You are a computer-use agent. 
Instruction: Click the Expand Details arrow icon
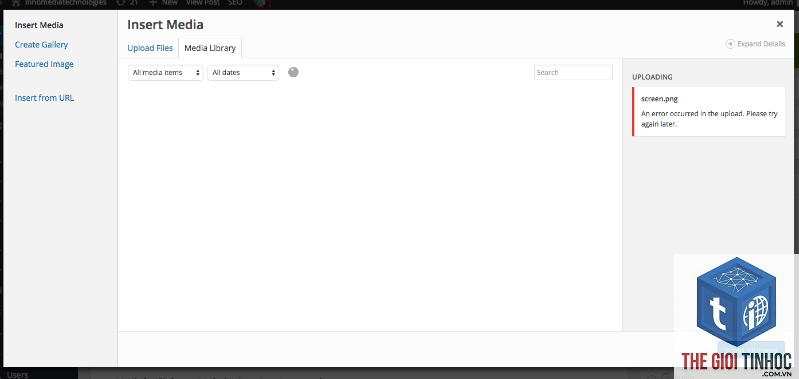[730, 44]
